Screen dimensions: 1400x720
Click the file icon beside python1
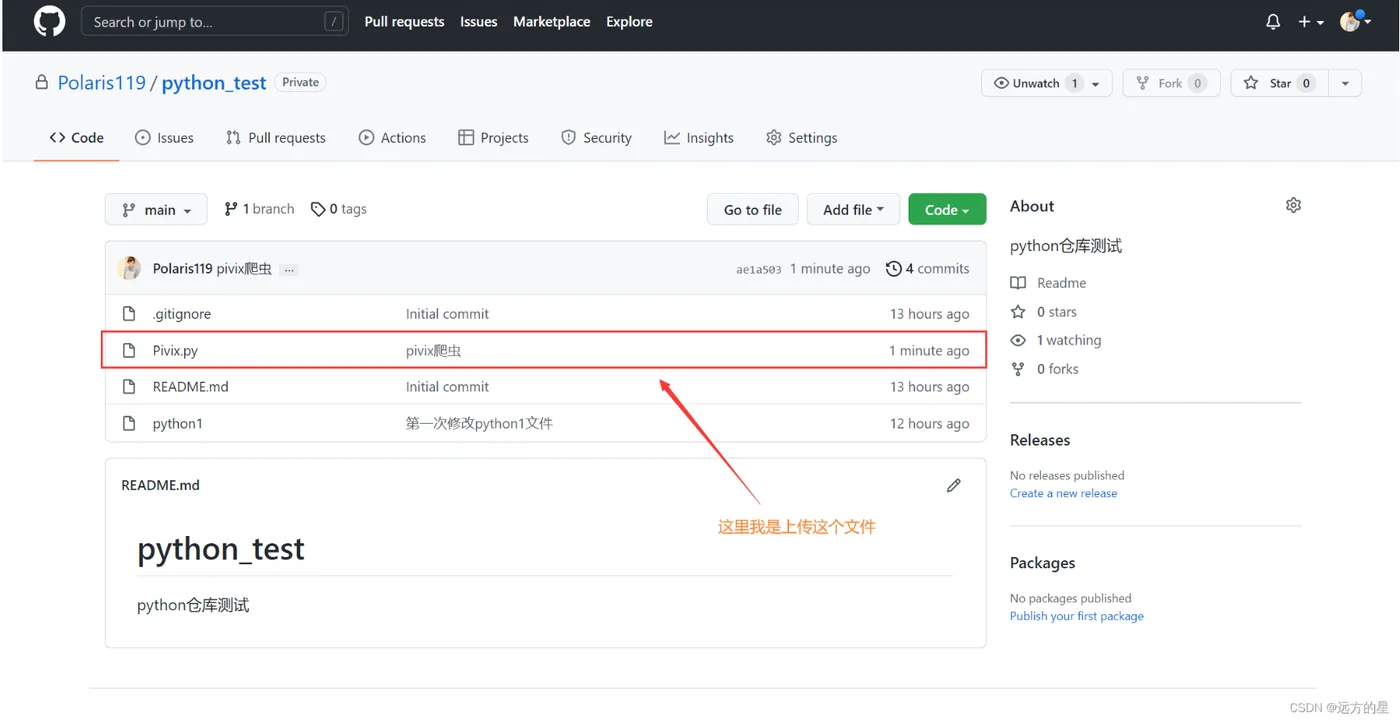(129, 423)
